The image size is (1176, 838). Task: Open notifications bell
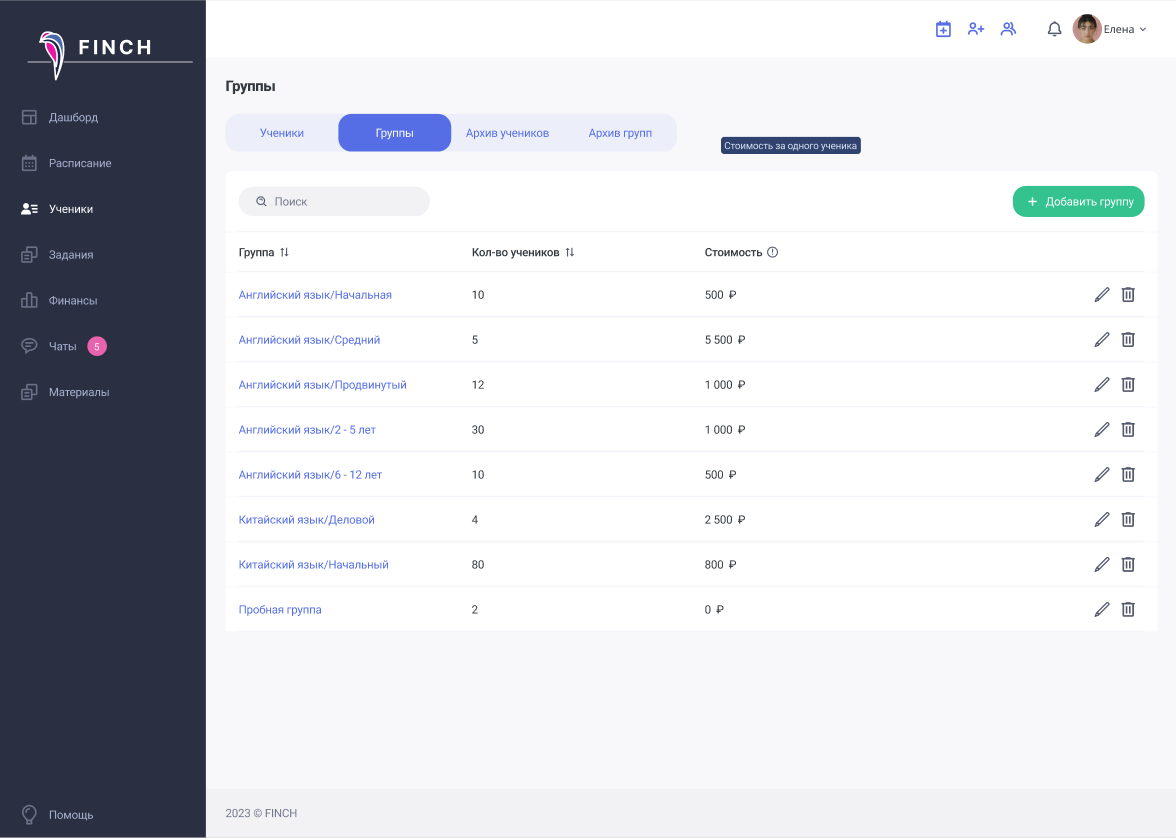point(1054,29)
